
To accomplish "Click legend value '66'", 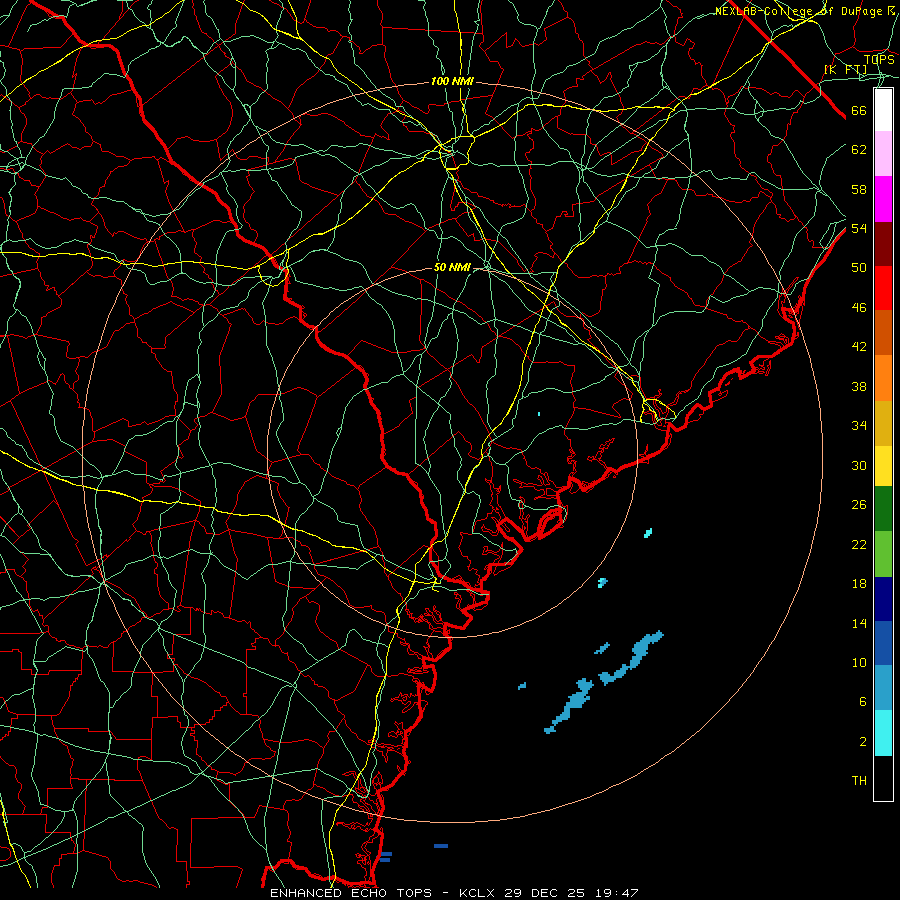I will (x=859, y=110).
